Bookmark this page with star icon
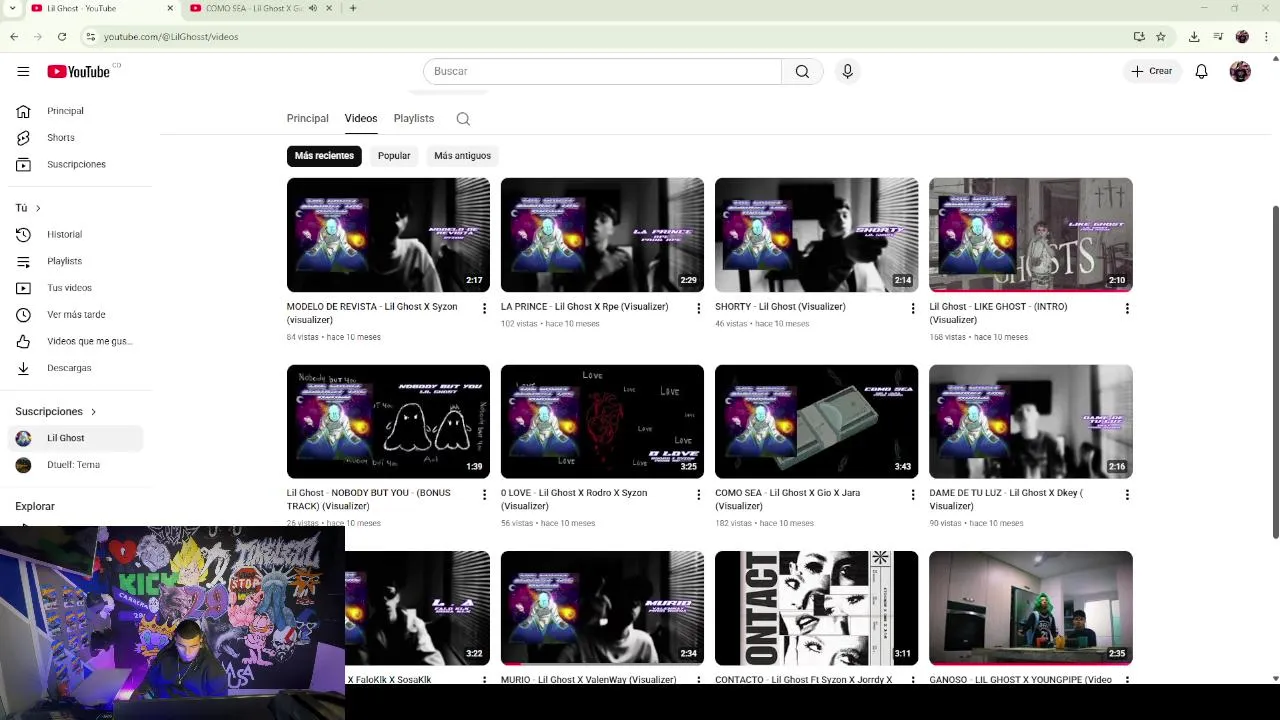 click(1161, 37)
